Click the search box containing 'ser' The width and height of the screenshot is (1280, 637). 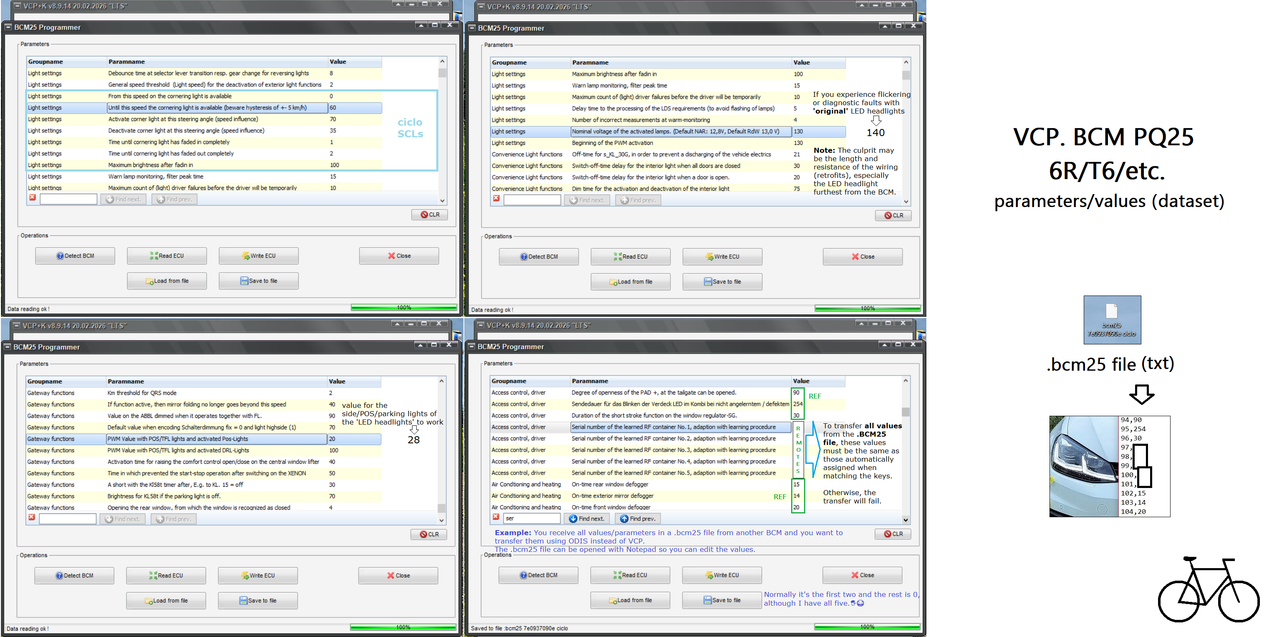pos(532,518)
